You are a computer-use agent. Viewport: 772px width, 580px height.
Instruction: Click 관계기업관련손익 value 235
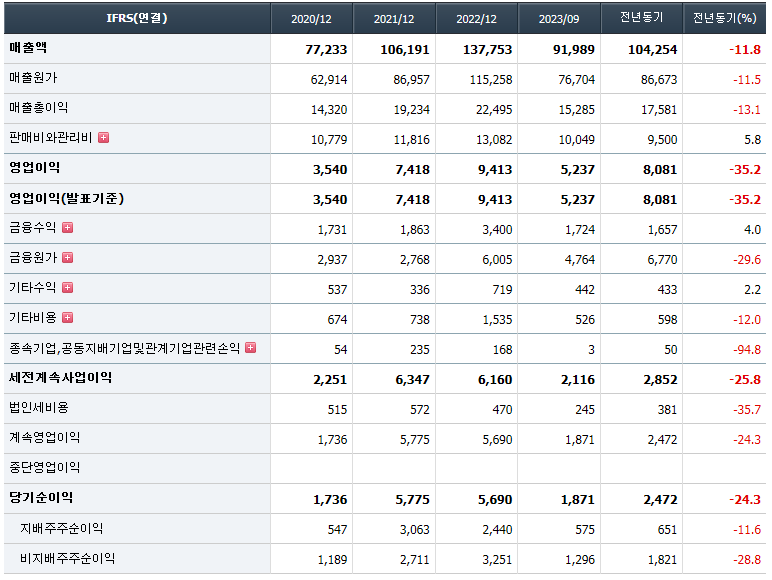click(x=419, y=350)
